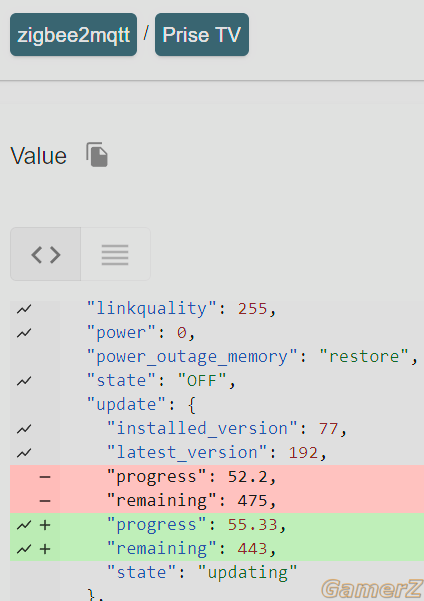Navigate to zigbee2mqtt topic breadcrumb

[x=74, y=35]
